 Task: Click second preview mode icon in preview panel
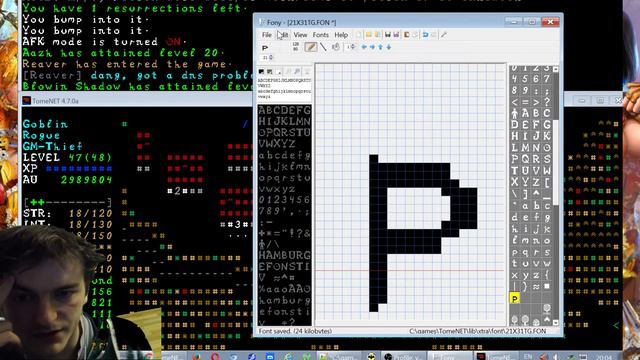(269, 71)
